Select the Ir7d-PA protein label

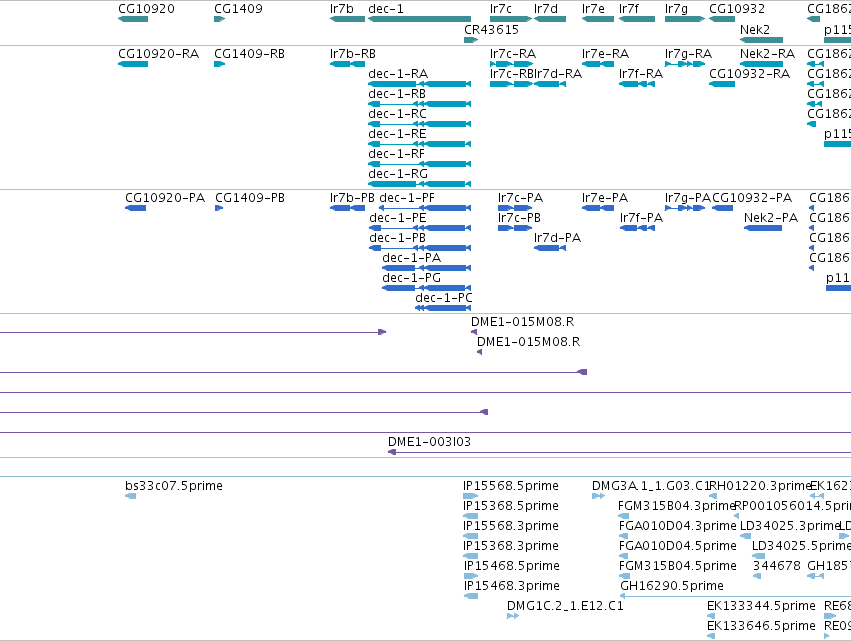(557, 238)
